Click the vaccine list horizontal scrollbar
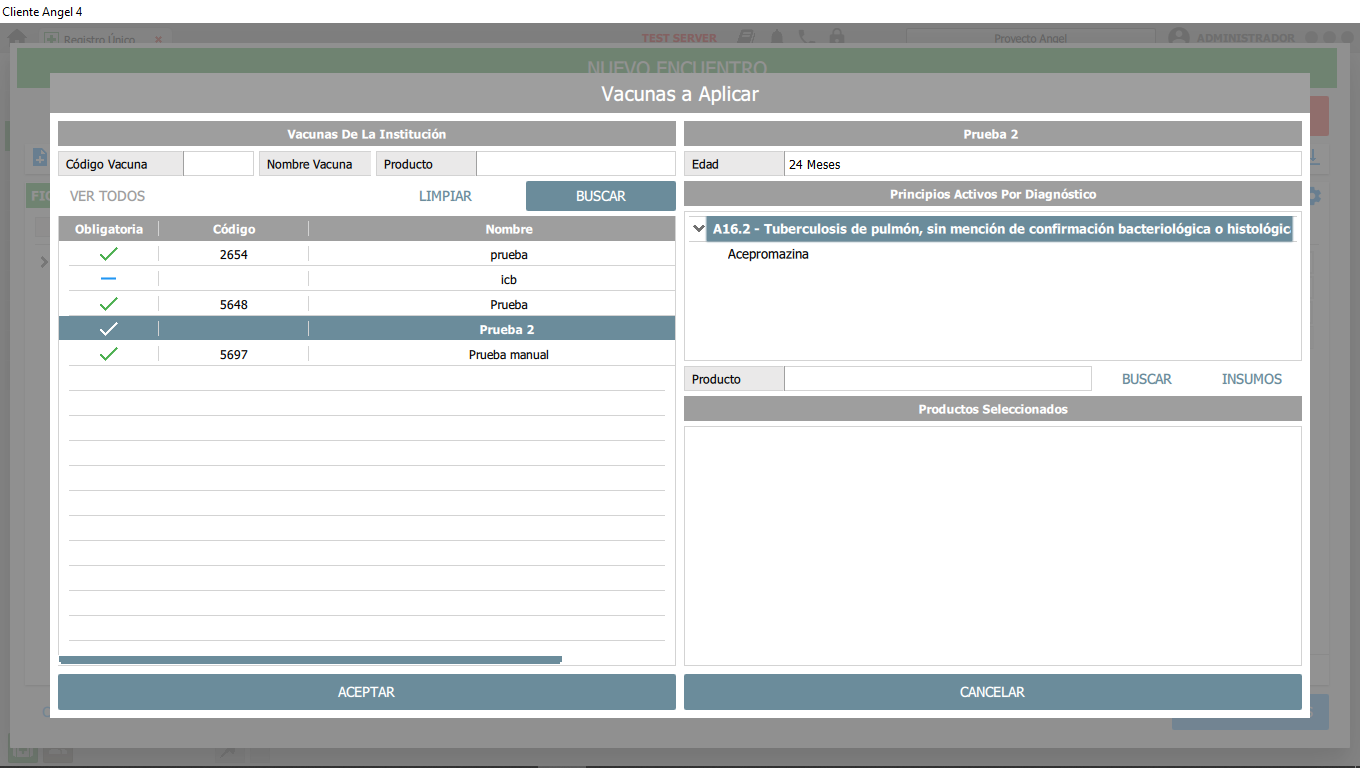The height and width of the screenshot is (768, 1360). pyautogui.click(x=310, y=659)
